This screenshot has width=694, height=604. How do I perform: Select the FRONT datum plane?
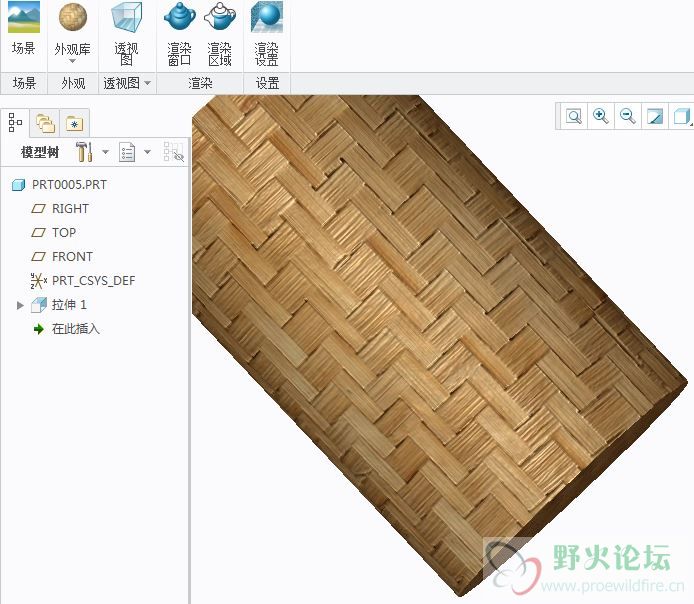(72, 257)
